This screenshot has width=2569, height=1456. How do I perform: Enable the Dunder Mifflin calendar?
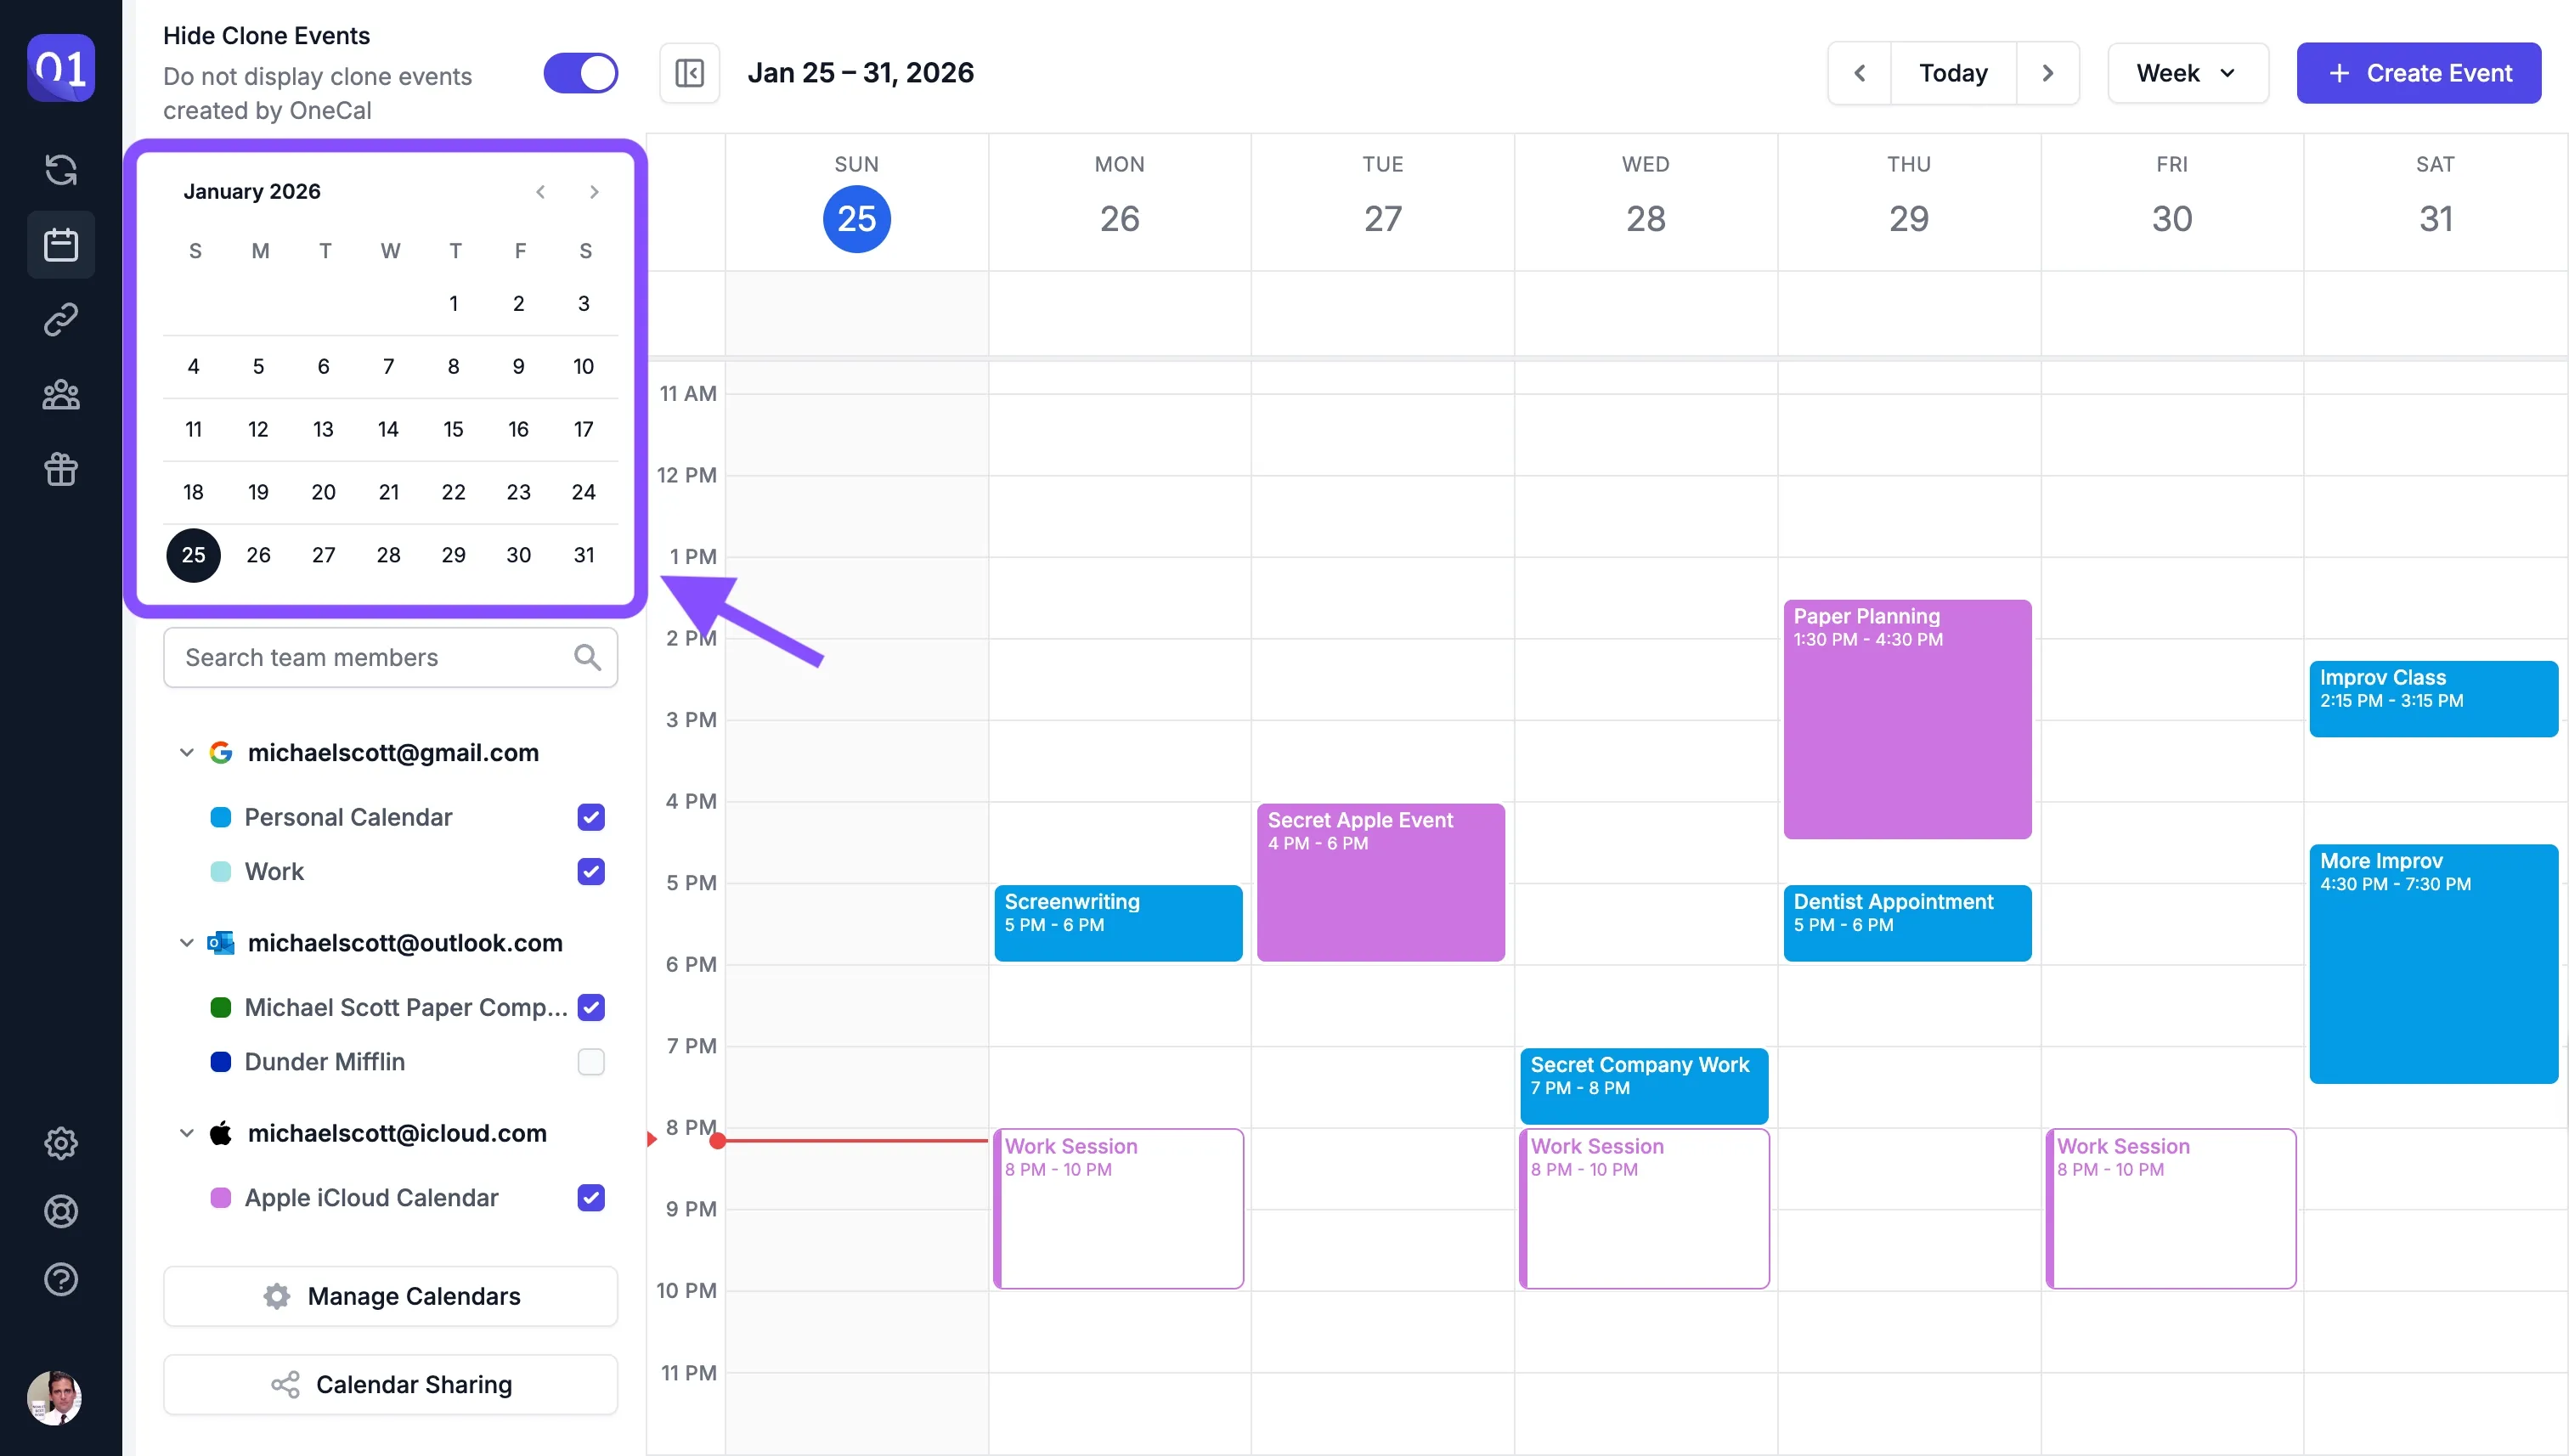pos(591,1062)
